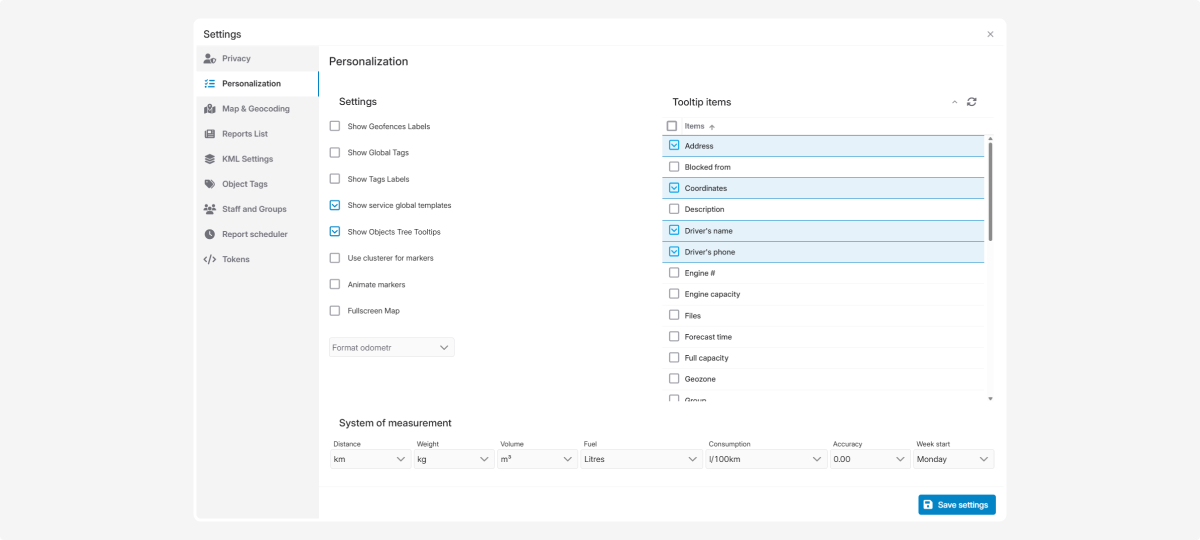Click the Save settings button

[956, 505]
